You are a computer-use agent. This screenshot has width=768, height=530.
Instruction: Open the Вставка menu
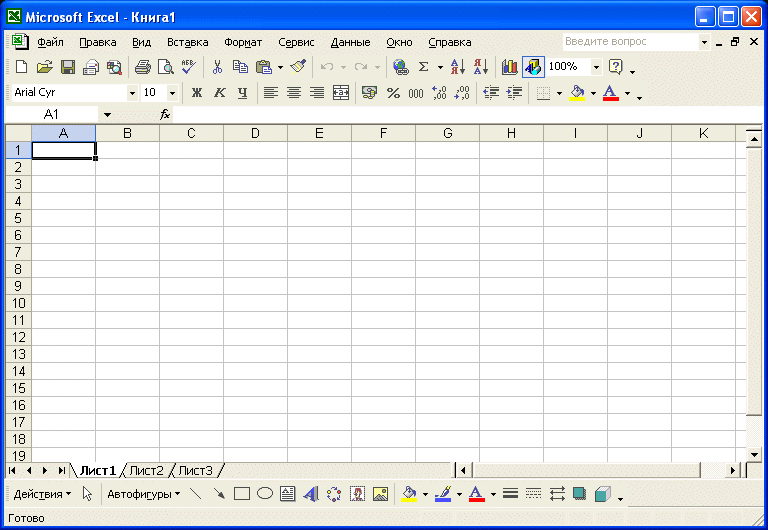coord(188,42)
